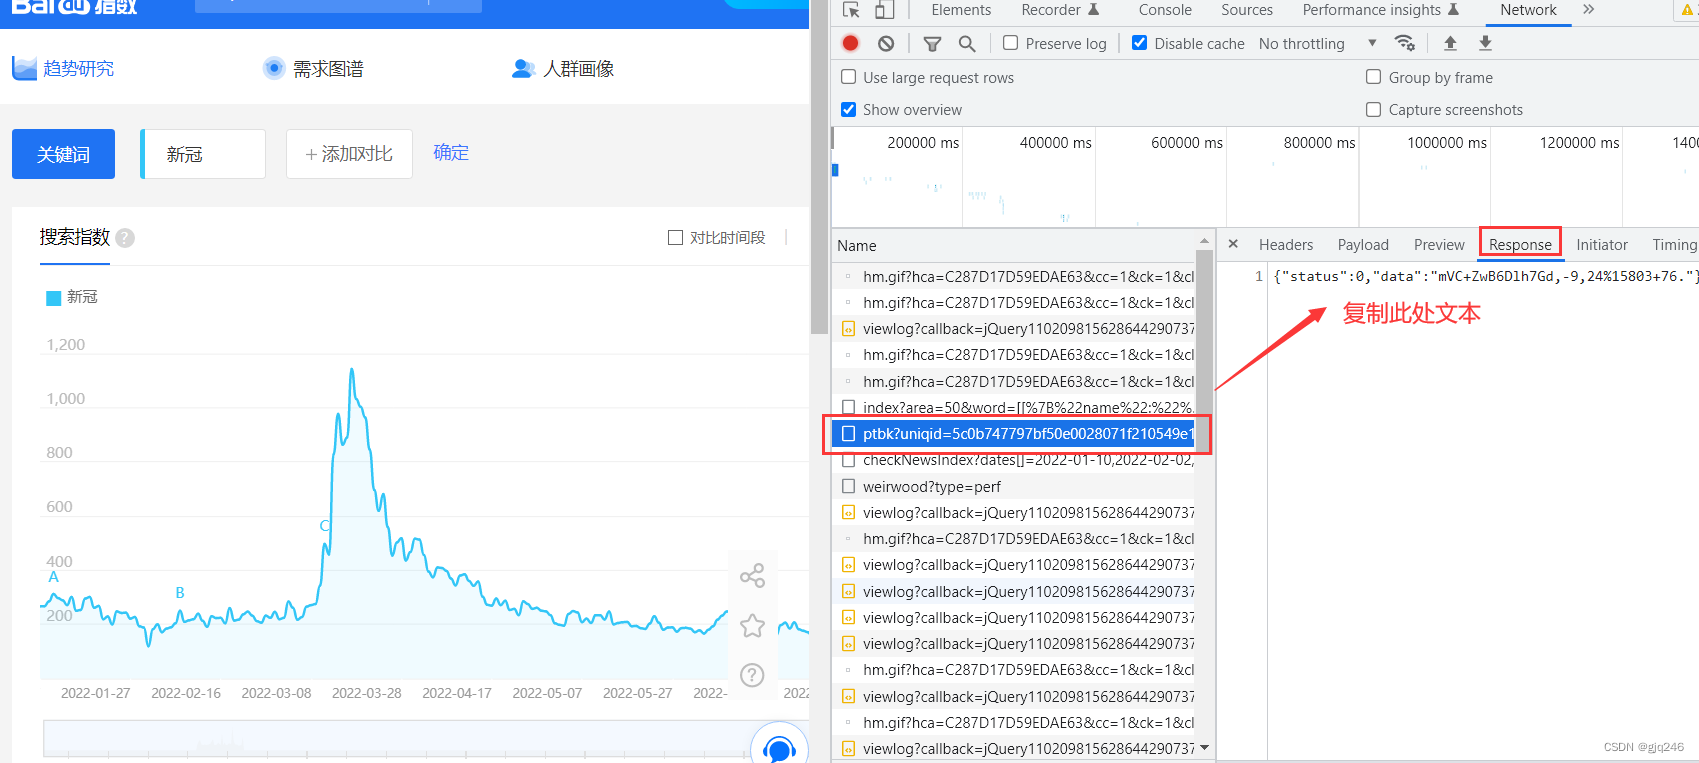Switch to the Recorder tab
The height and width of the screenshot is (763, 1699).
tap(1060, 10)
